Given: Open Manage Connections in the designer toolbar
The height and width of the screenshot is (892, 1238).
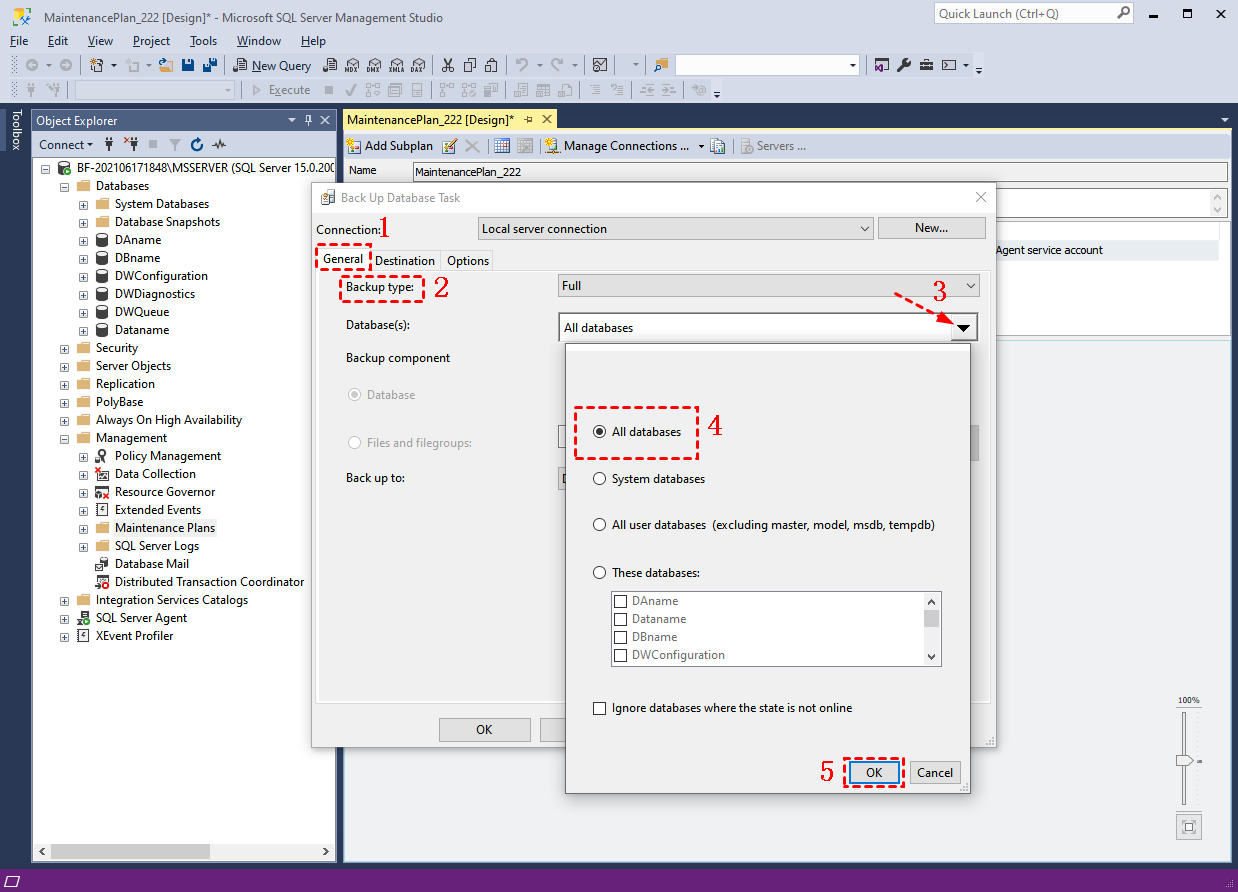Looking at the screenshot, I should [620, 145].
